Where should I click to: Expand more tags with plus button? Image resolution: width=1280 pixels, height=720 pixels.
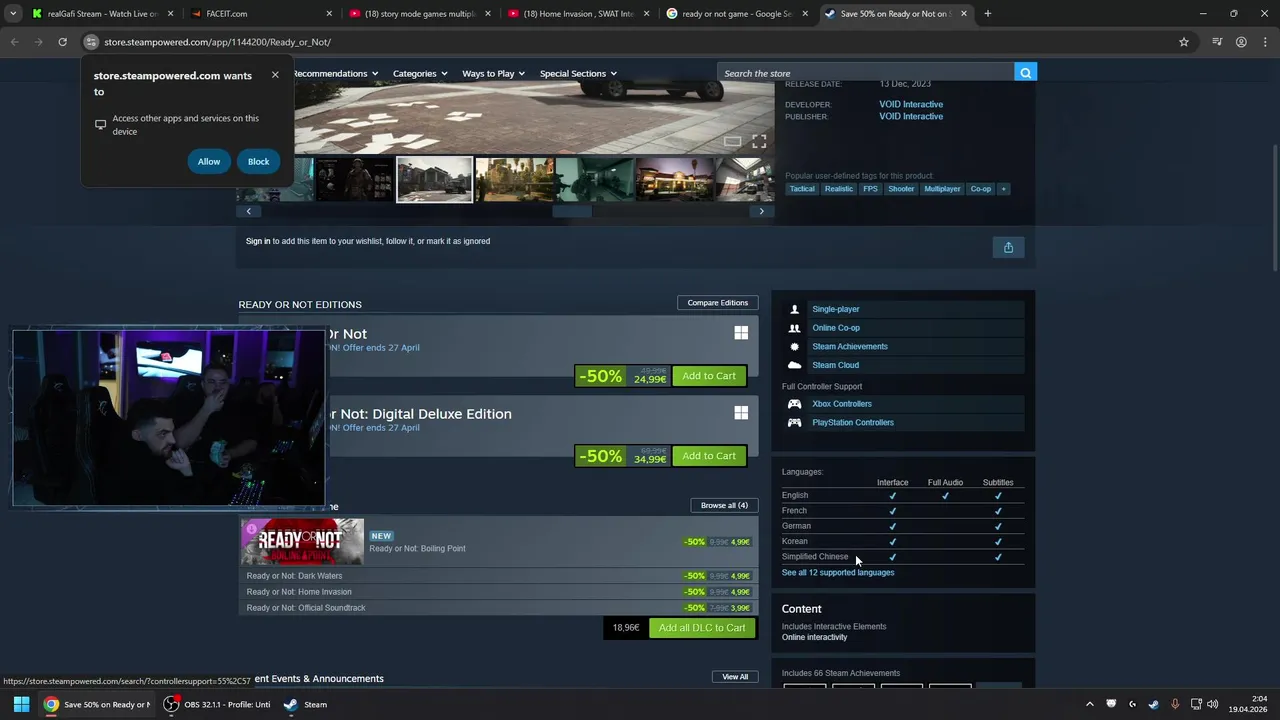1003,189
